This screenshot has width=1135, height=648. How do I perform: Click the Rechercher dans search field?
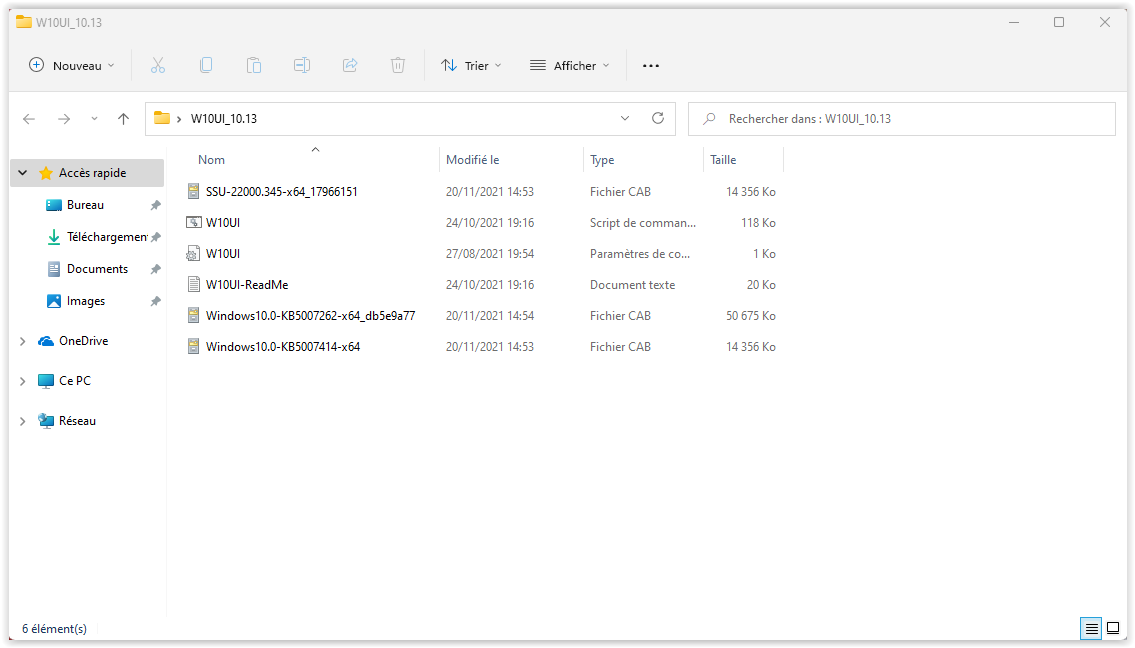[902, 119]
